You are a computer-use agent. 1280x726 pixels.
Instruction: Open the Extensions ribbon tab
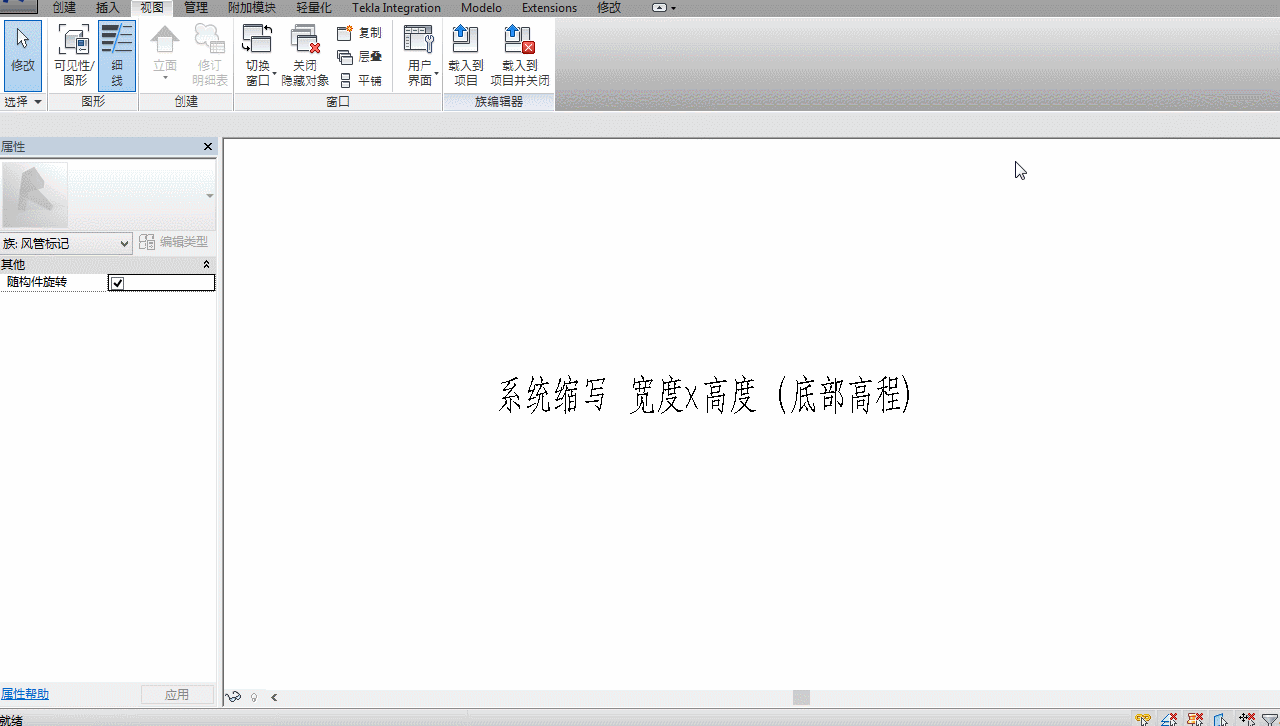point(549,8)
